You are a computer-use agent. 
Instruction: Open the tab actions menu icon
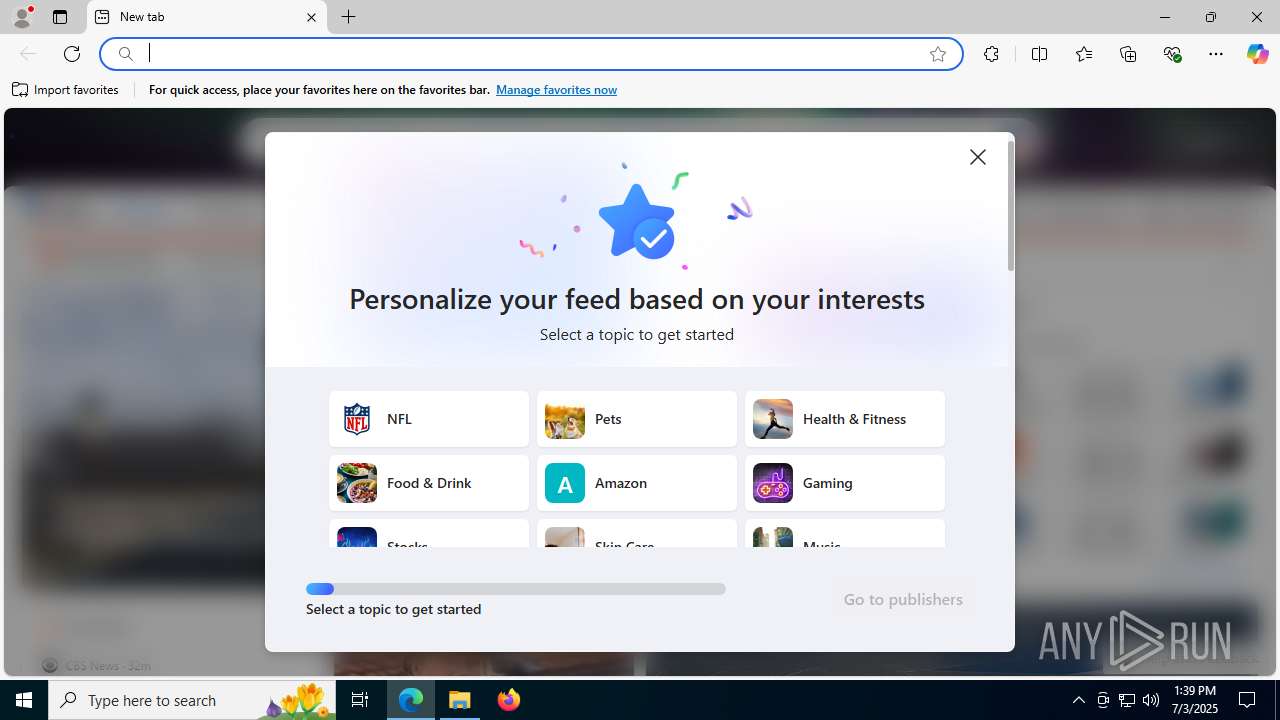click(x=60, y=17)
